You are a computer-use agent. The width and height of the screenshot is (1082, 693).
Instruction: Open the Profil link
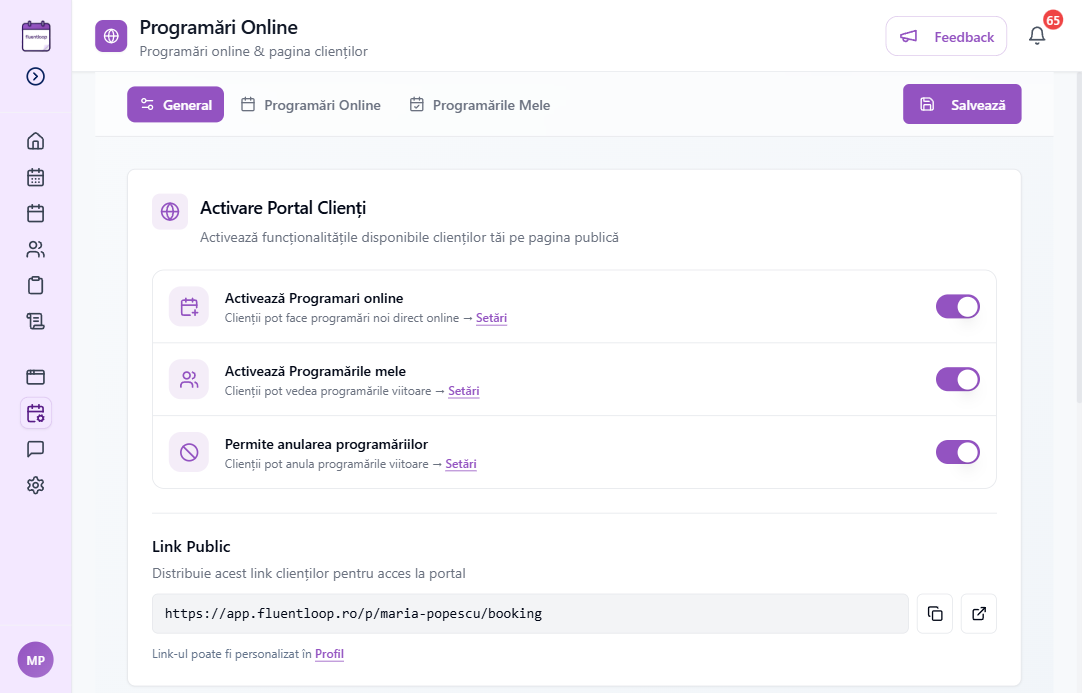click(329, 654)
